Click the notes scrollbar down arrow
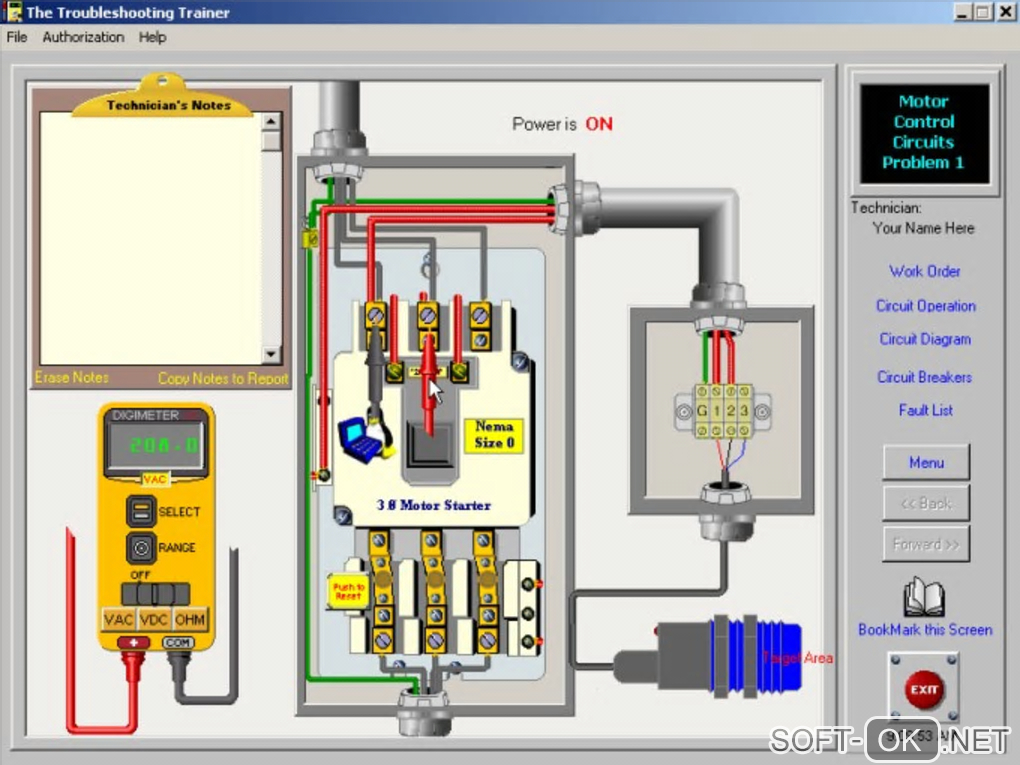 coord(271,355)
